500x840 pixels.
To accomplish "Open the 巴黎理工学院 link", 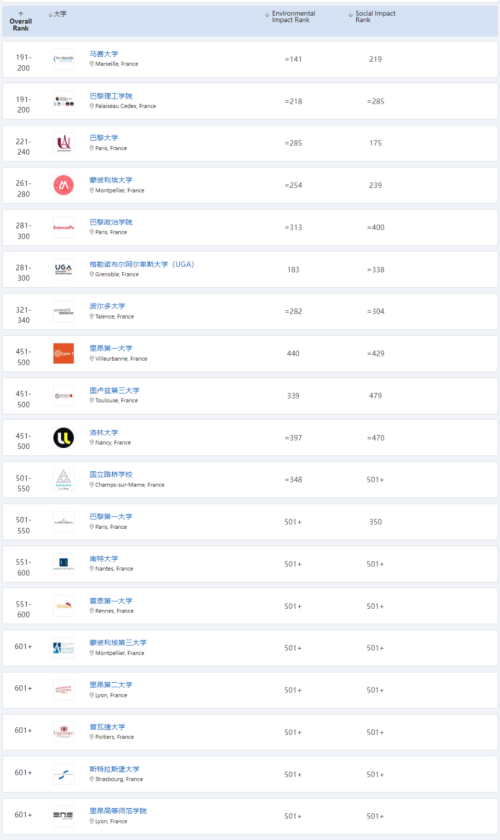I will [110, 96].
